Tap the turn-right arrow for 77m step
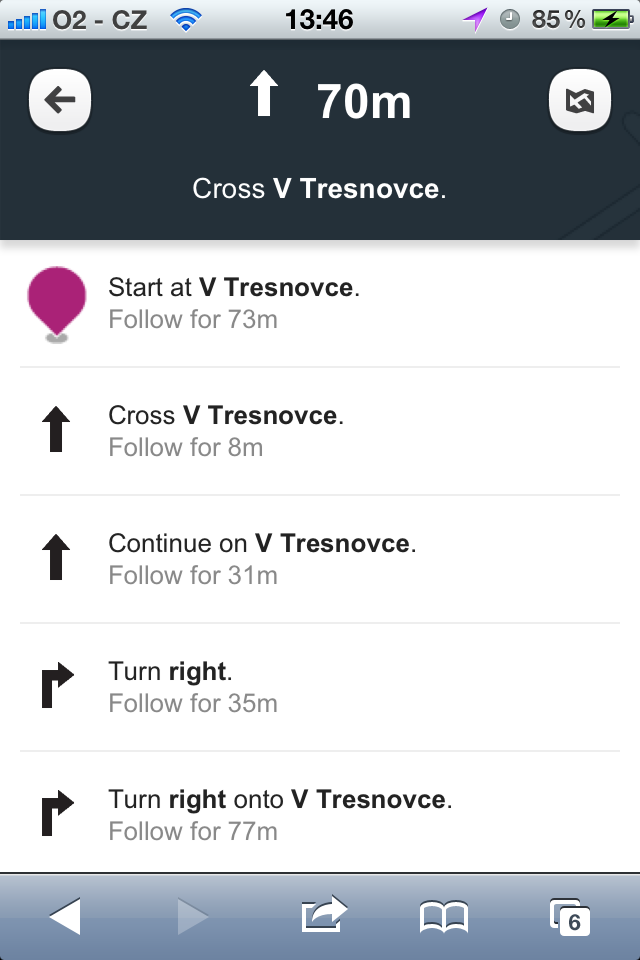 coord(57,815)
